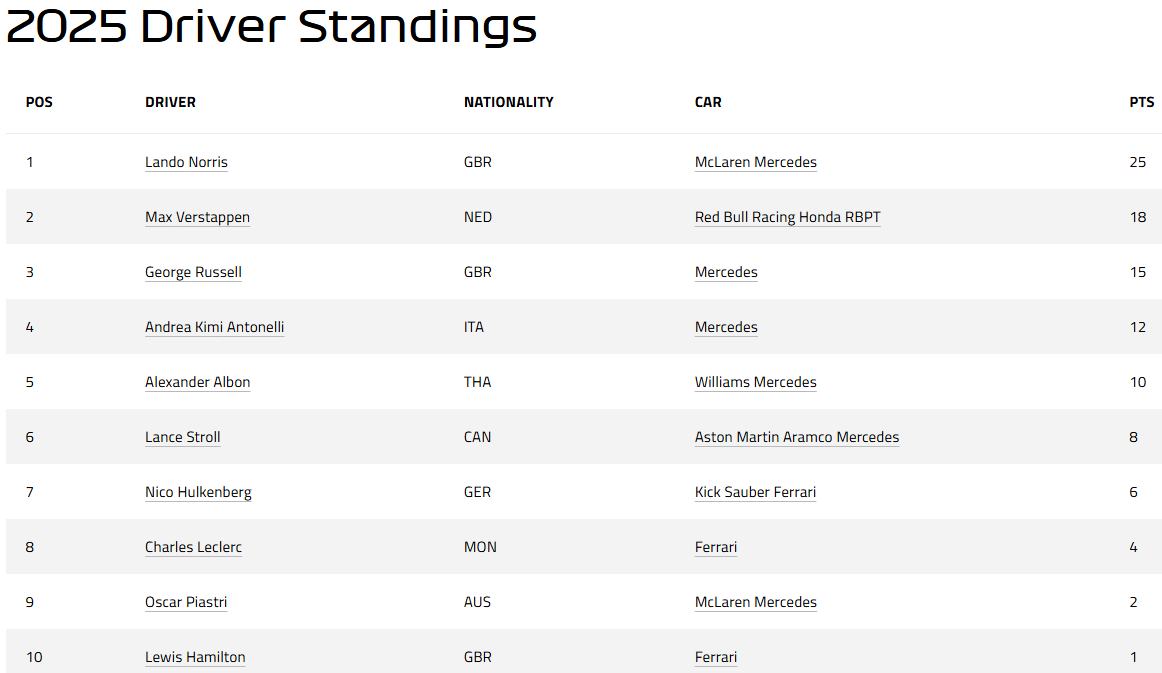Open Ferrari link in Leclerc row

point(716,547)
